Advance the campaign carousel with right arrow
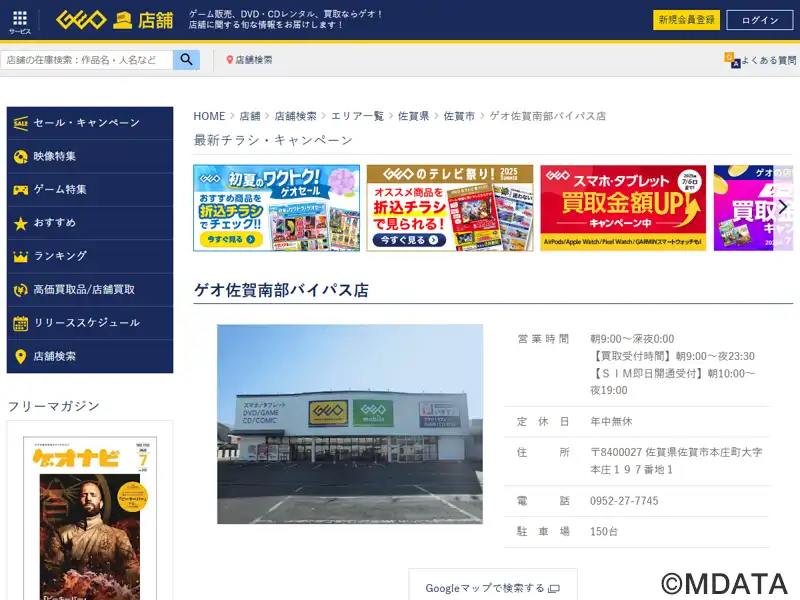 tap(783, 207)
